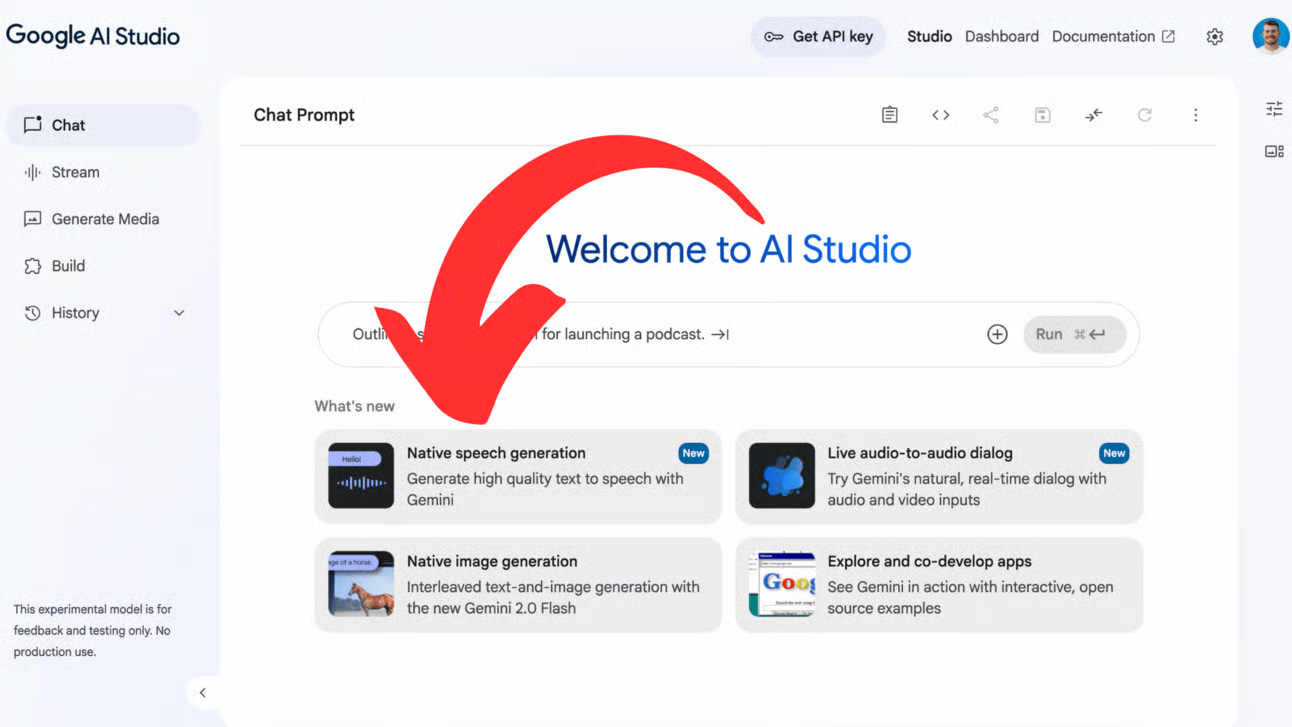The image size is (1292, 727).
Task: Open the system instructions clipboard icon
Action: 889,115
